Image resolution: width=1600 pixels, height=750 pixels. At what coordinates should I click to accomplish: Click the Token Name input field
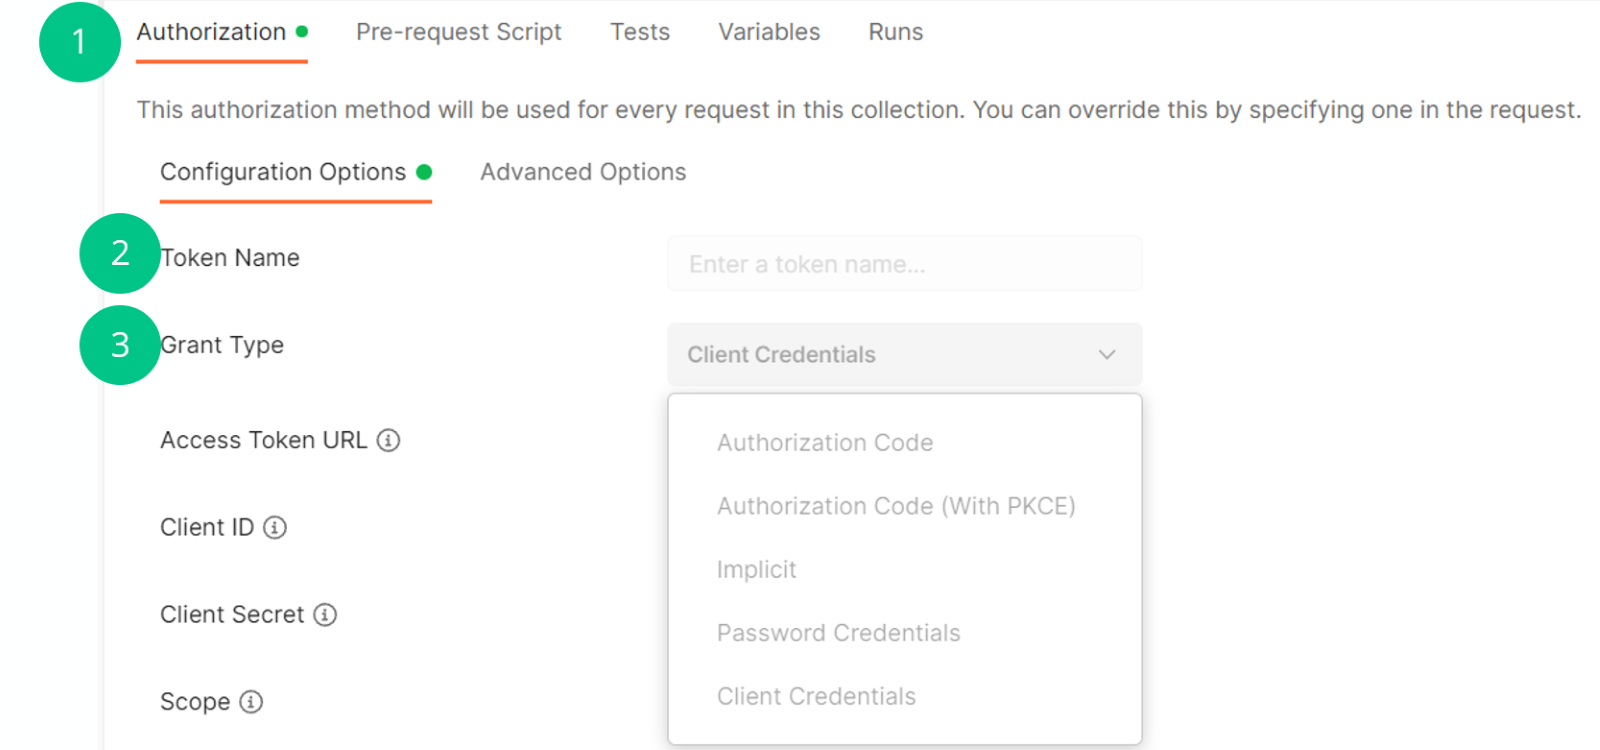click(904, 264)
